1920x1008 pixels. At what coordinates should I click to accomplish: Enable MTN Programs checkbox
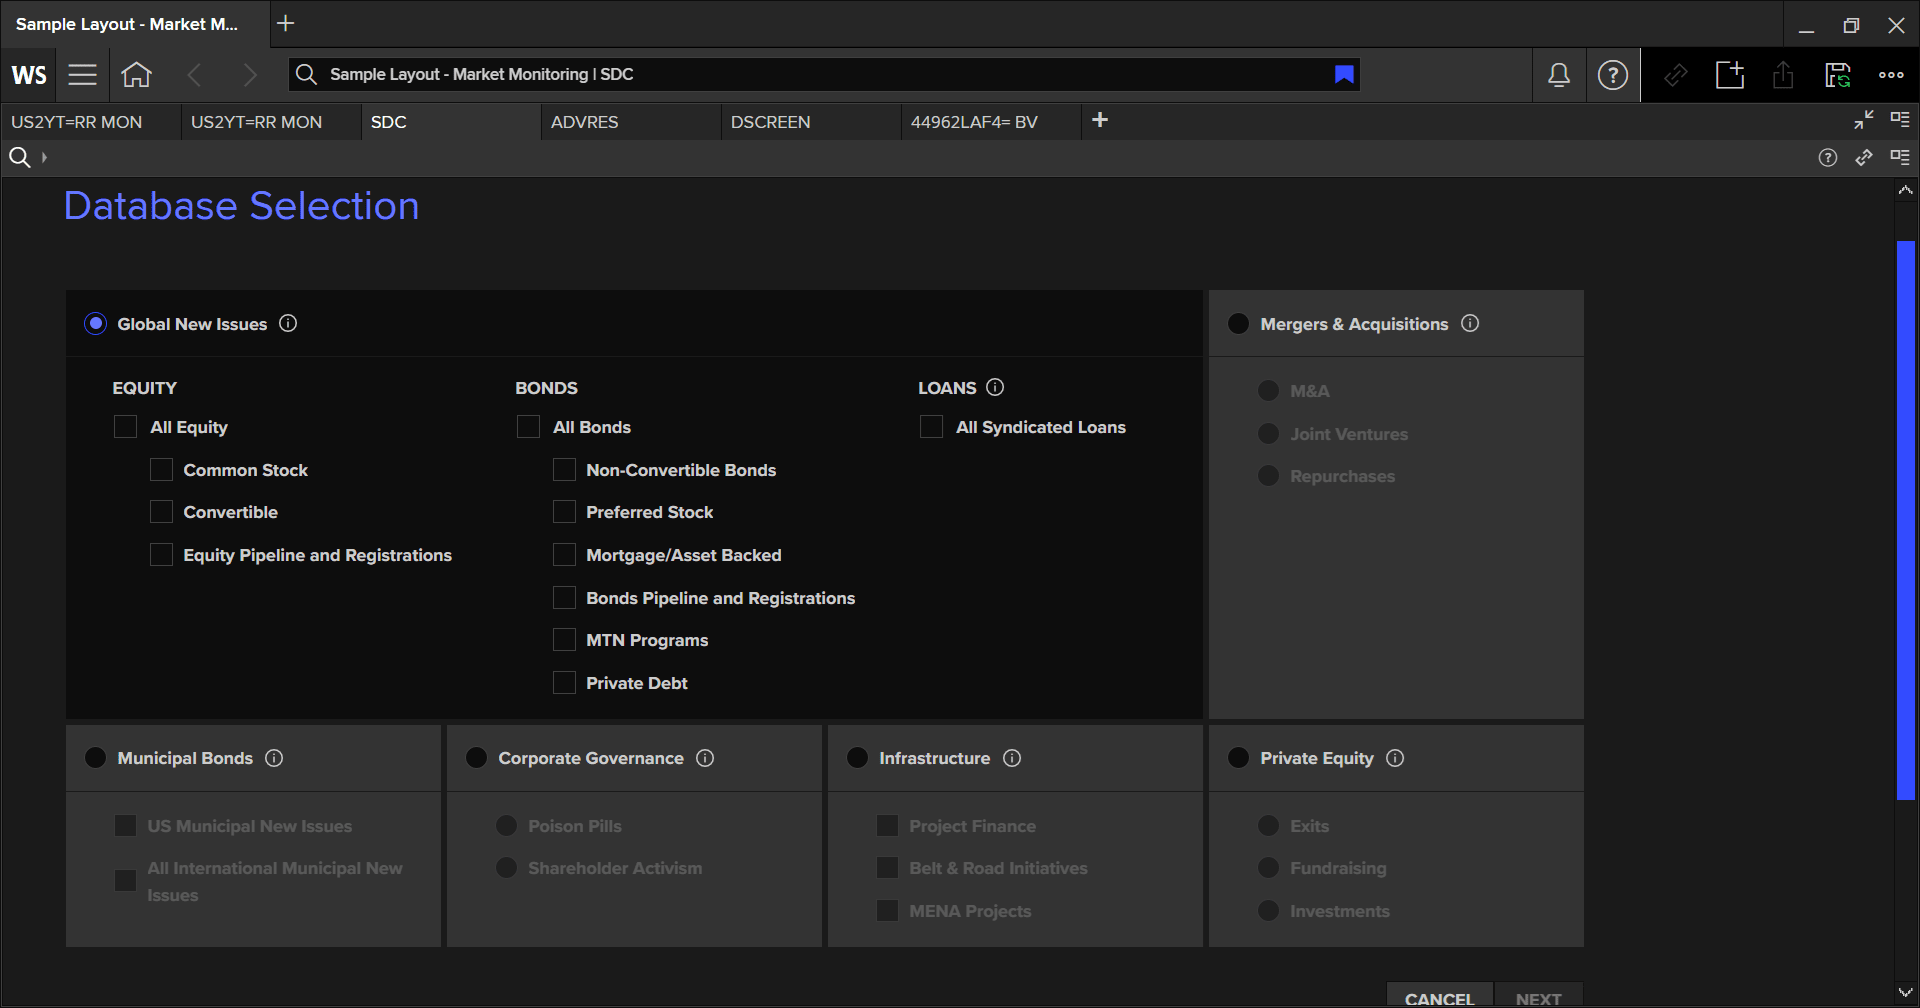pos(564,640)
